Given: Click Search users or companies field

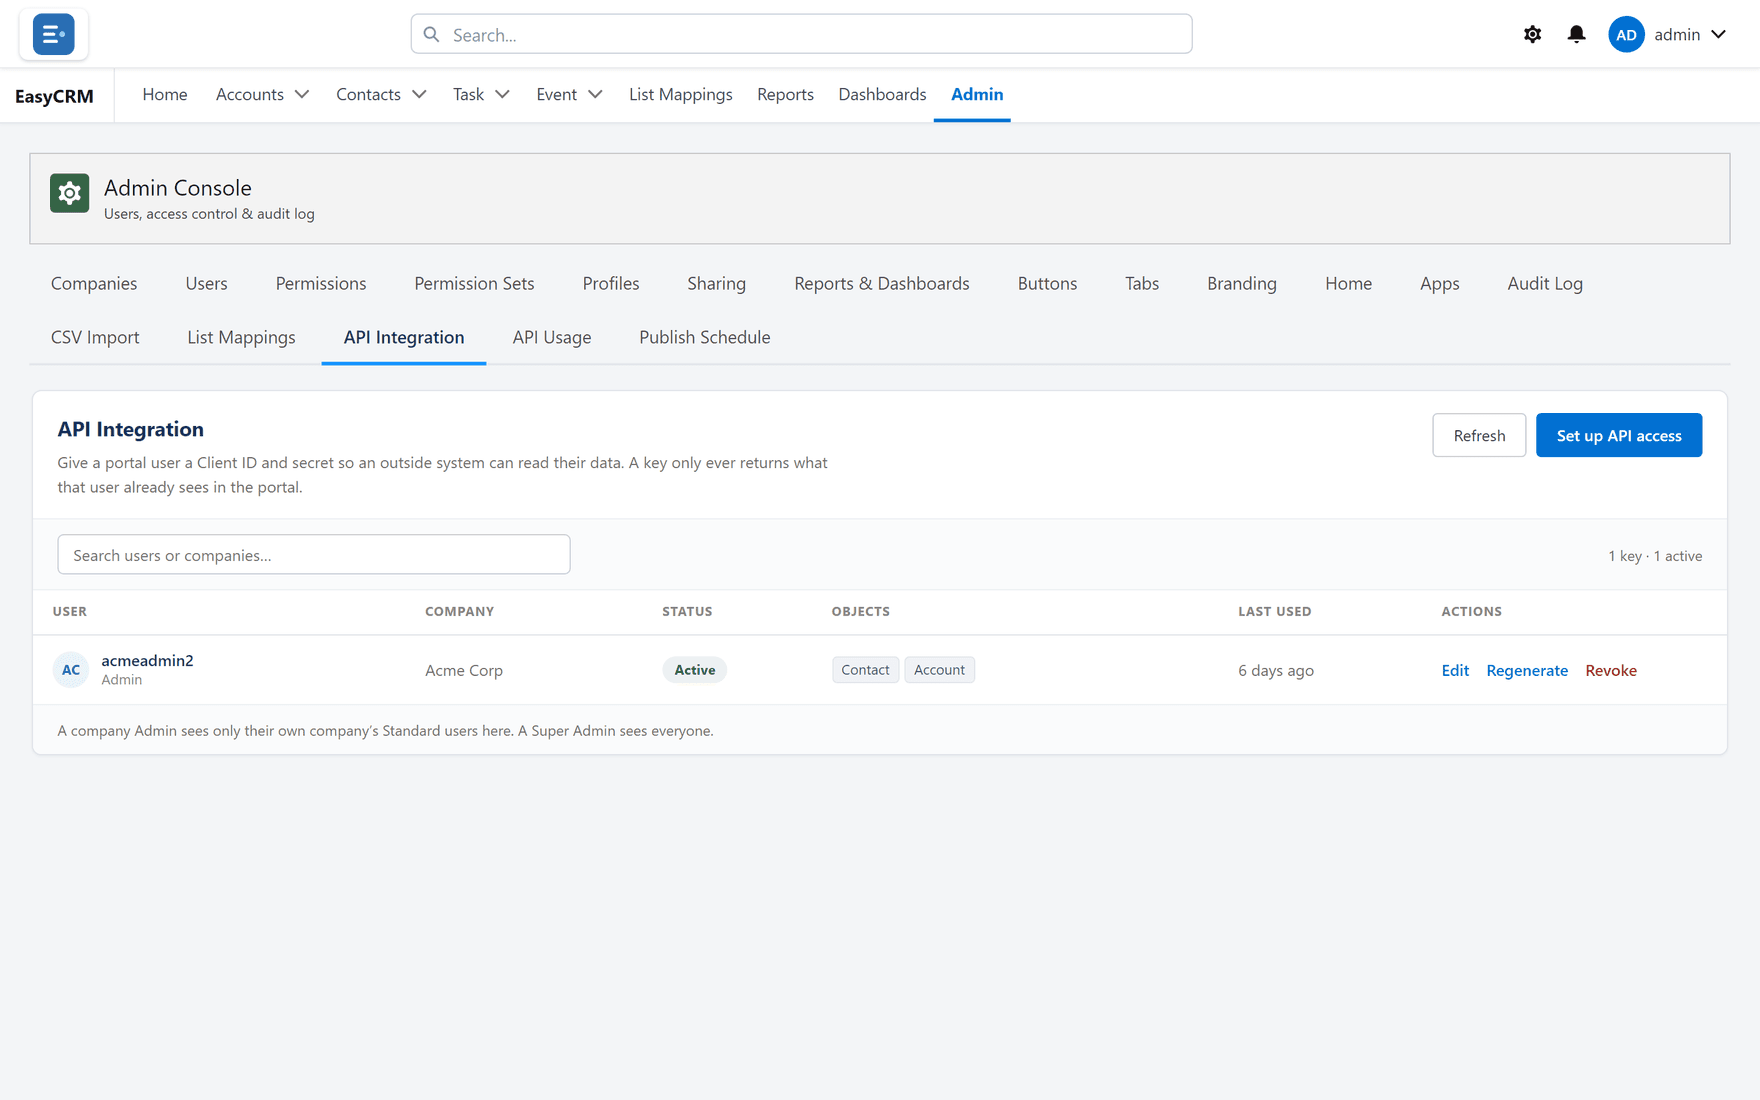Looking at the screenshot, I should (x=314, y=554).
